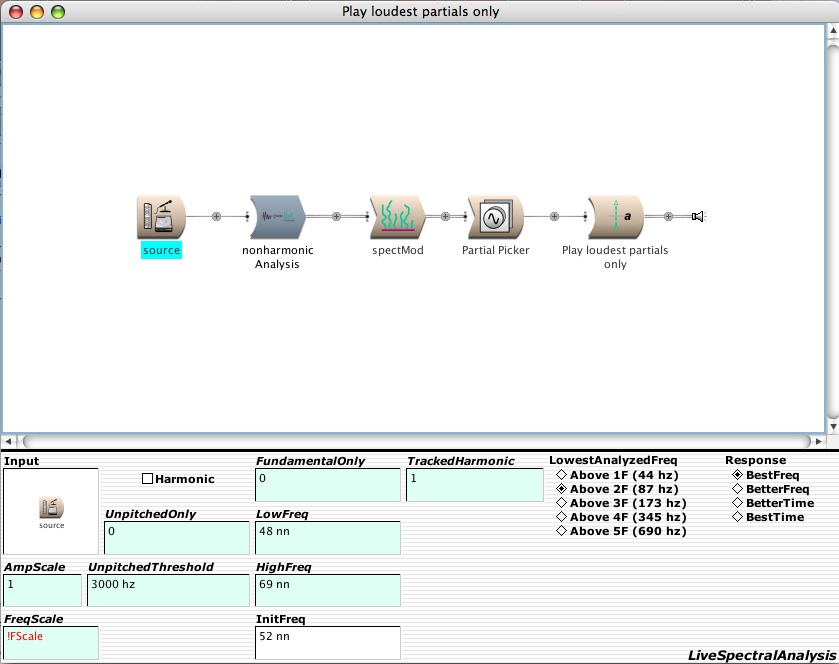Viewport: 839px width, 664px height.
Task: Select the spectMod module icon
Action: [x=397, y=217]
